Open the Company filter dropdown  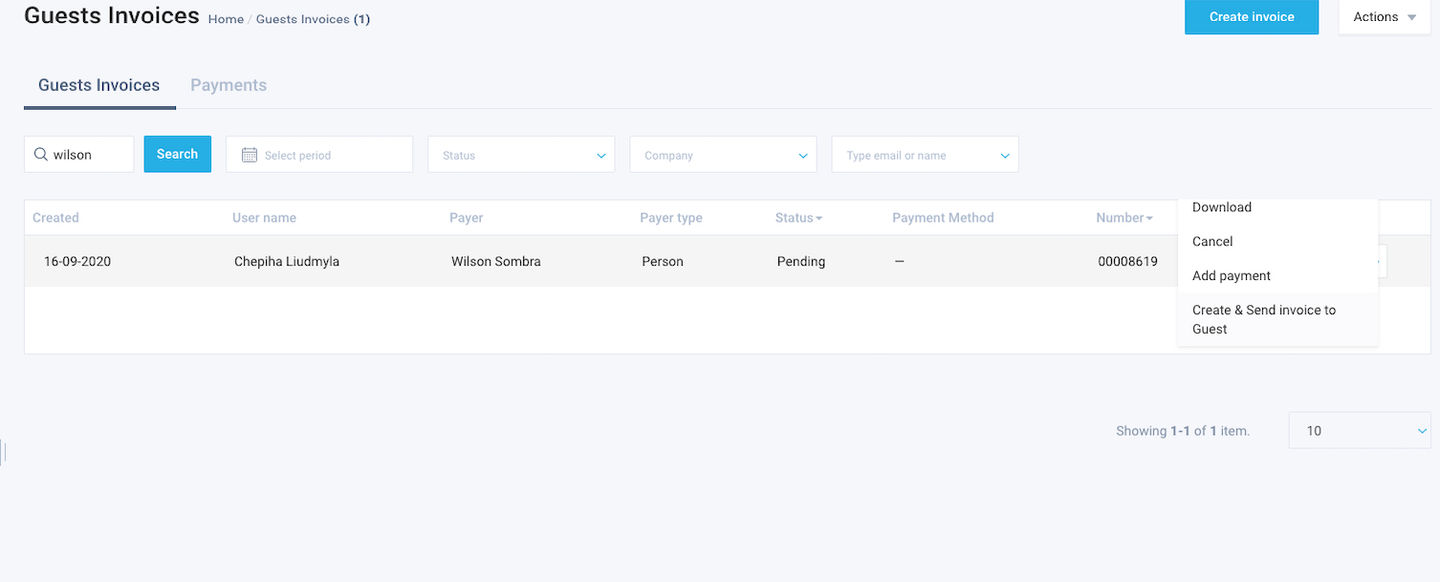pyautogui.click(x=723, y=155)
